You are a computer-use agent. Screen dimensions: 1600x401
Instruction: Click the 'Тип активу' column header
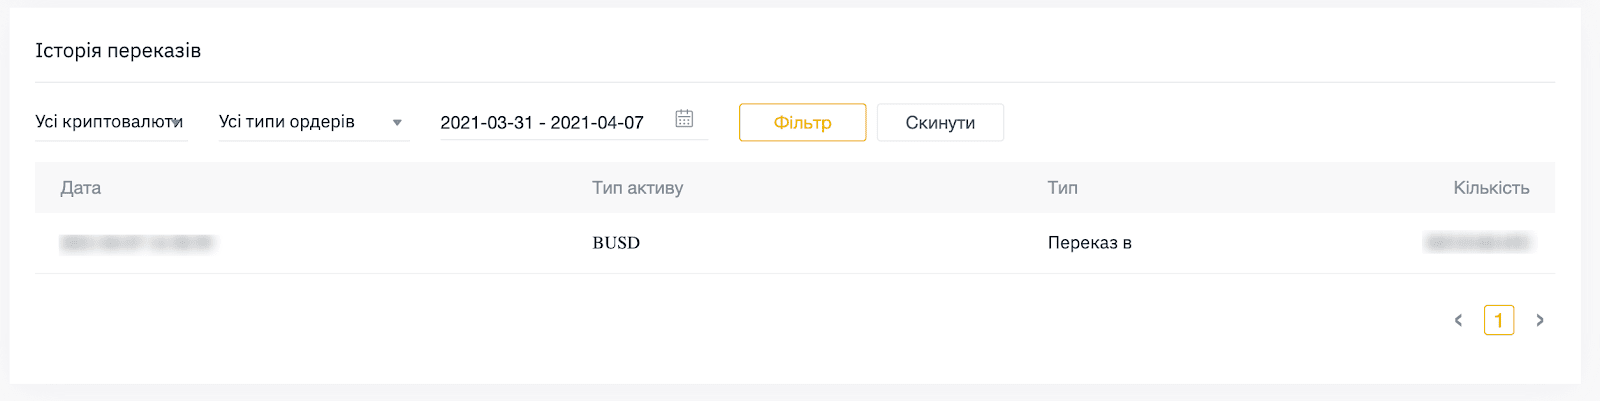pyautogui.click(x=638, y=188)
